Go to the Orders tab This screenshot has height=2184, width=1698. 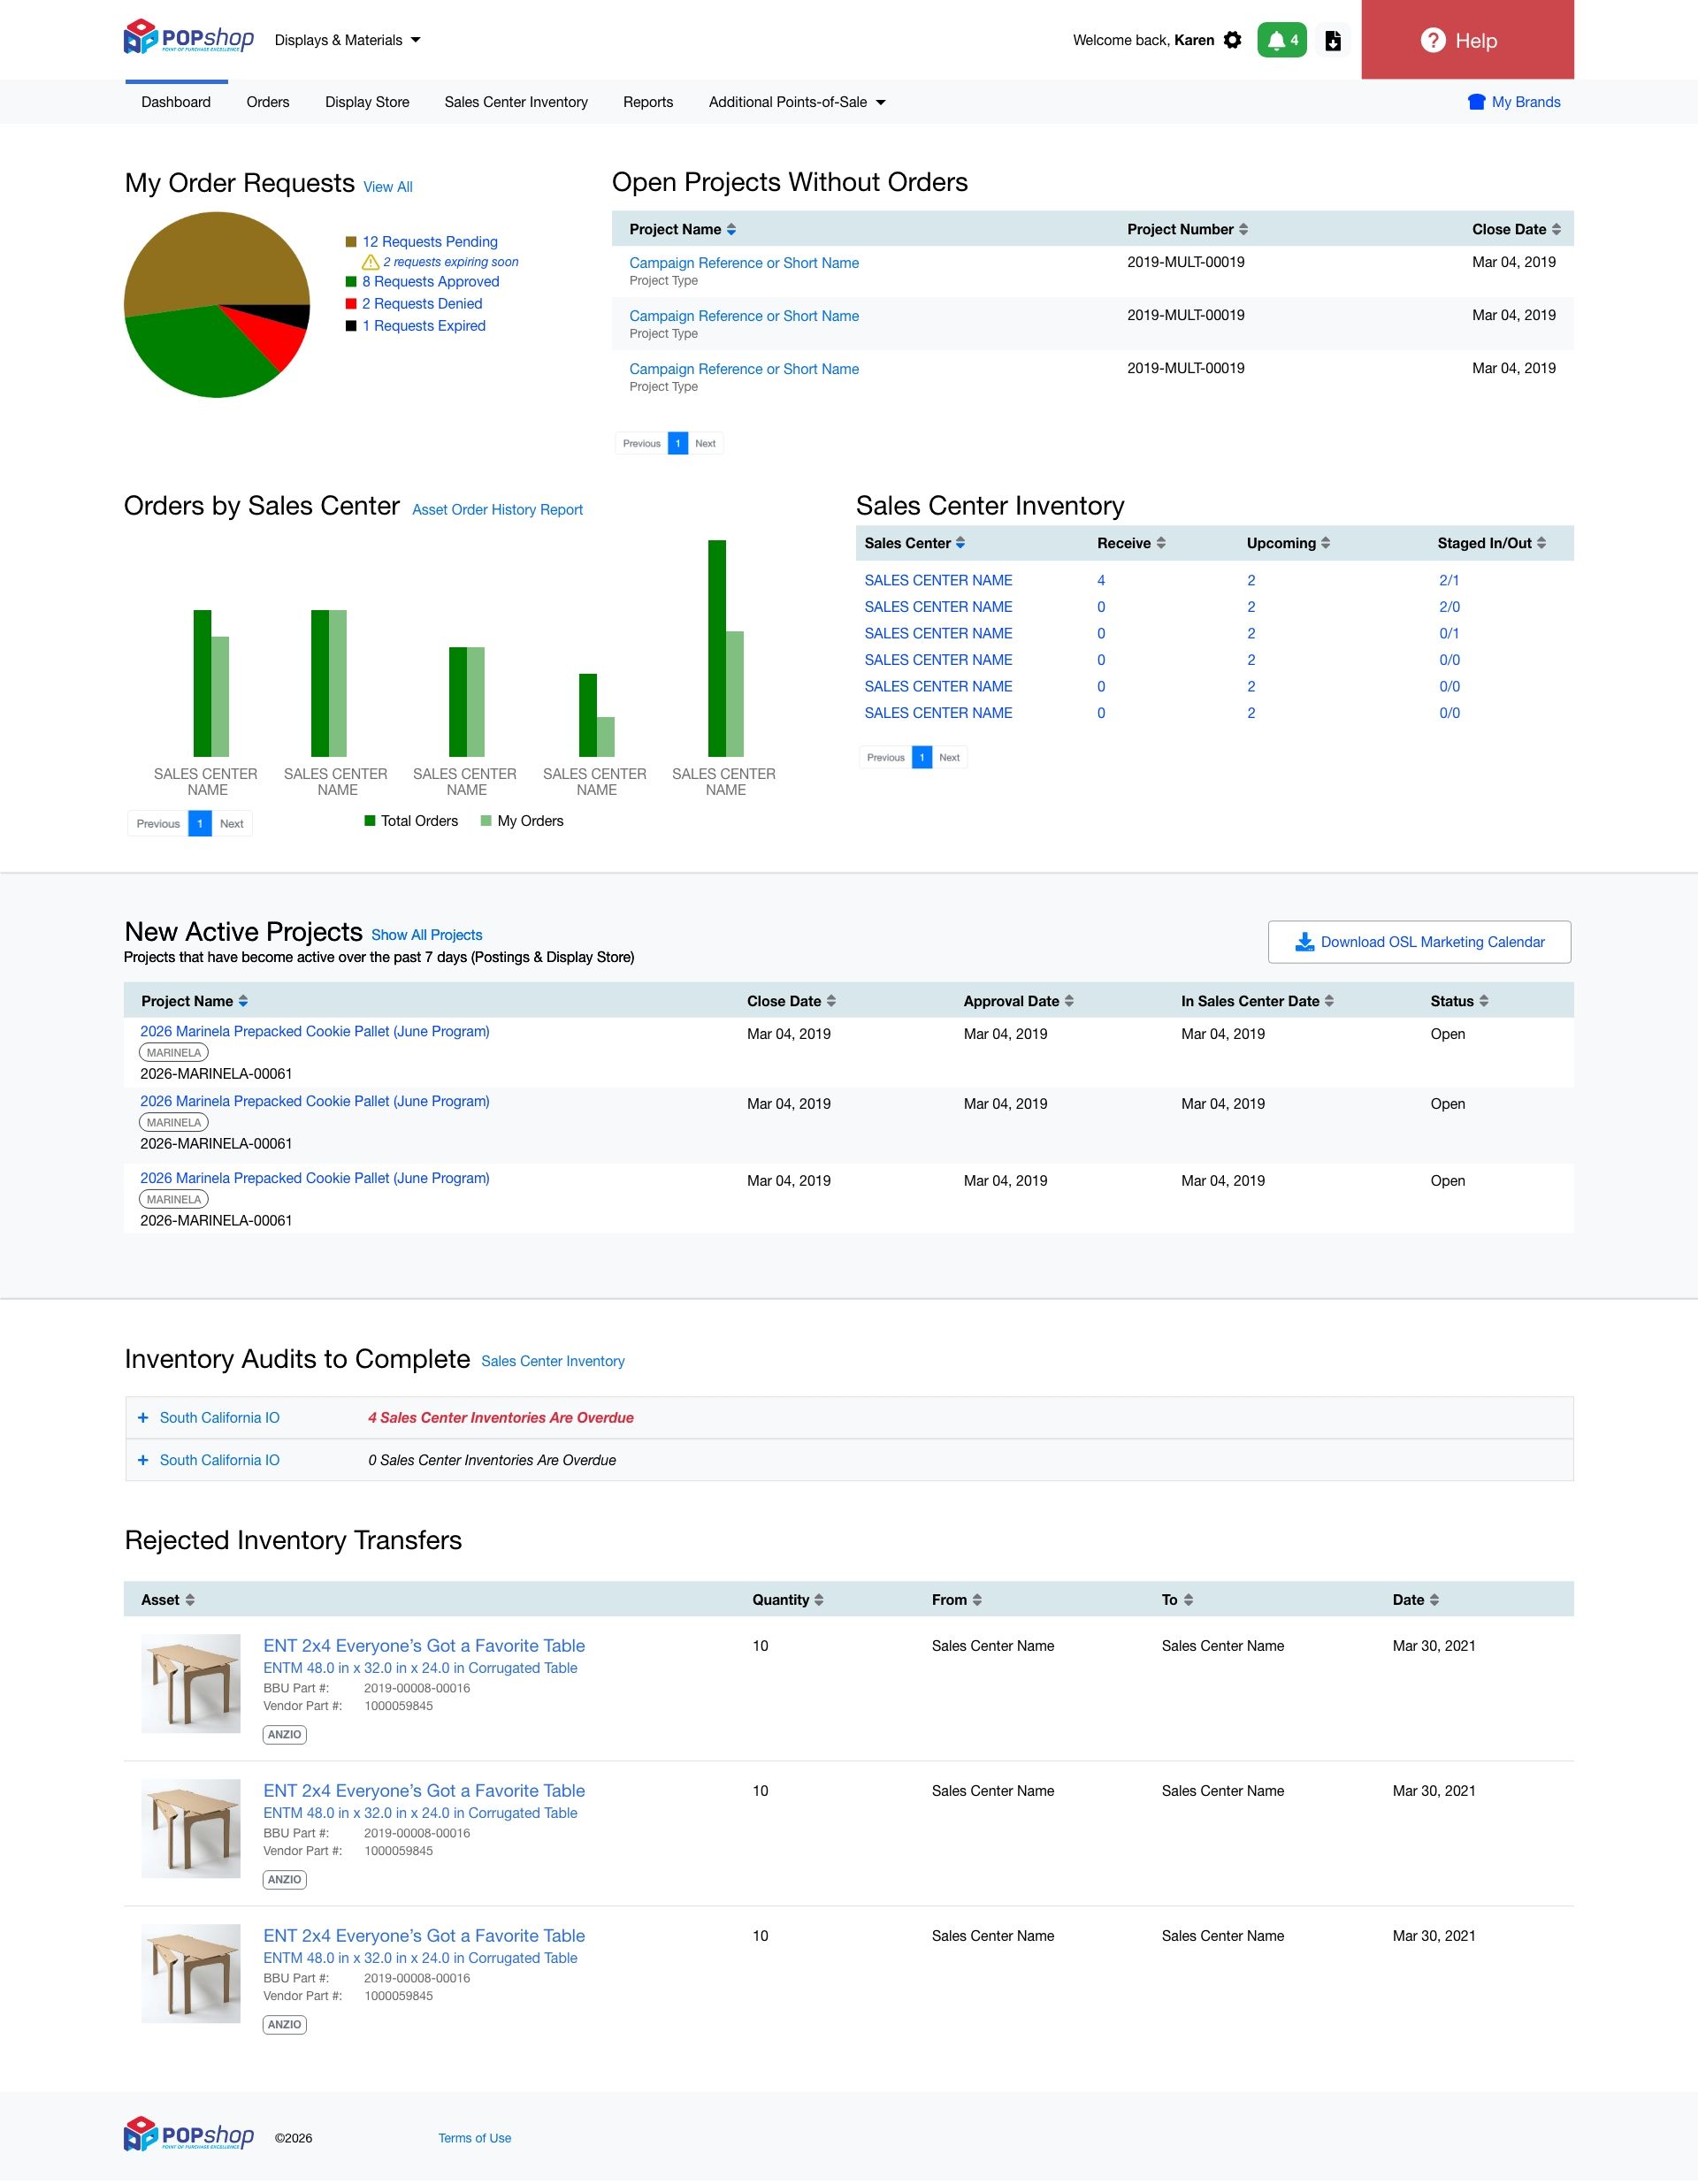click(268, 102)
